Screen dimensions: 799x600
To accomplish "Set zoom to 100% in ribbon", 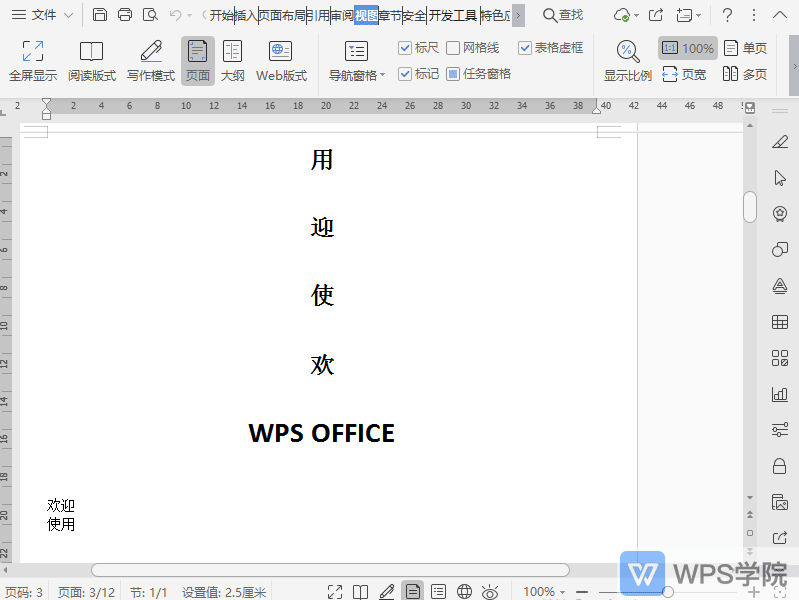I will click(687, 48).
